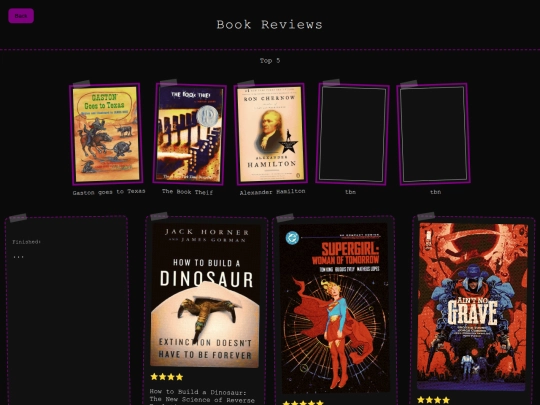Click 'The Book Theif' caption text
This screenshot has width=540, height=405.
coord(188,192)
